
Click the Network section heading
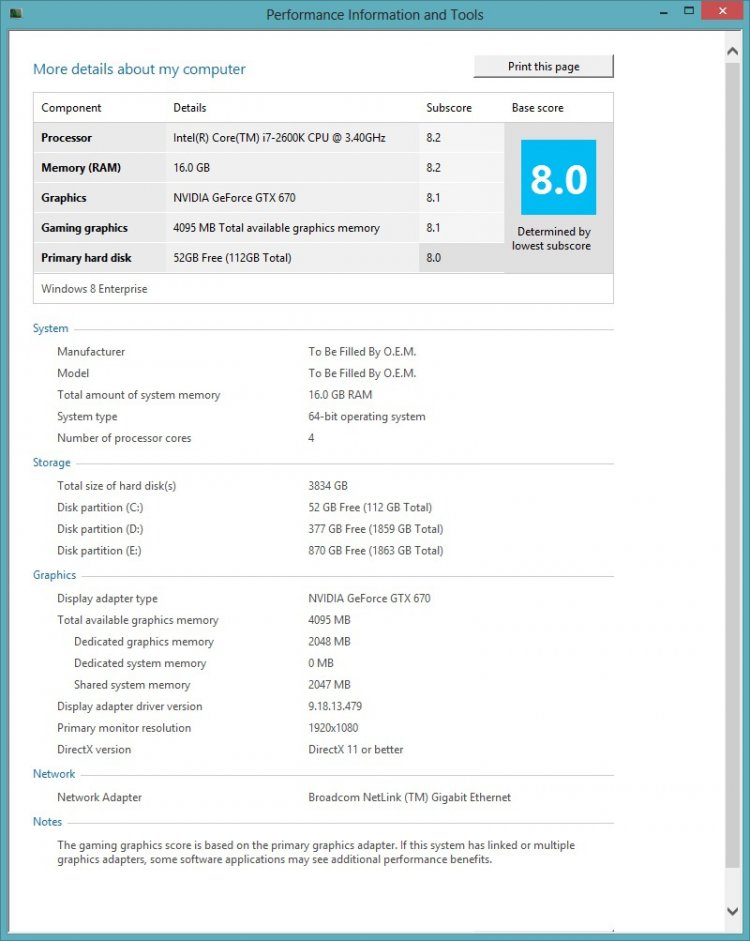point(54,774)
